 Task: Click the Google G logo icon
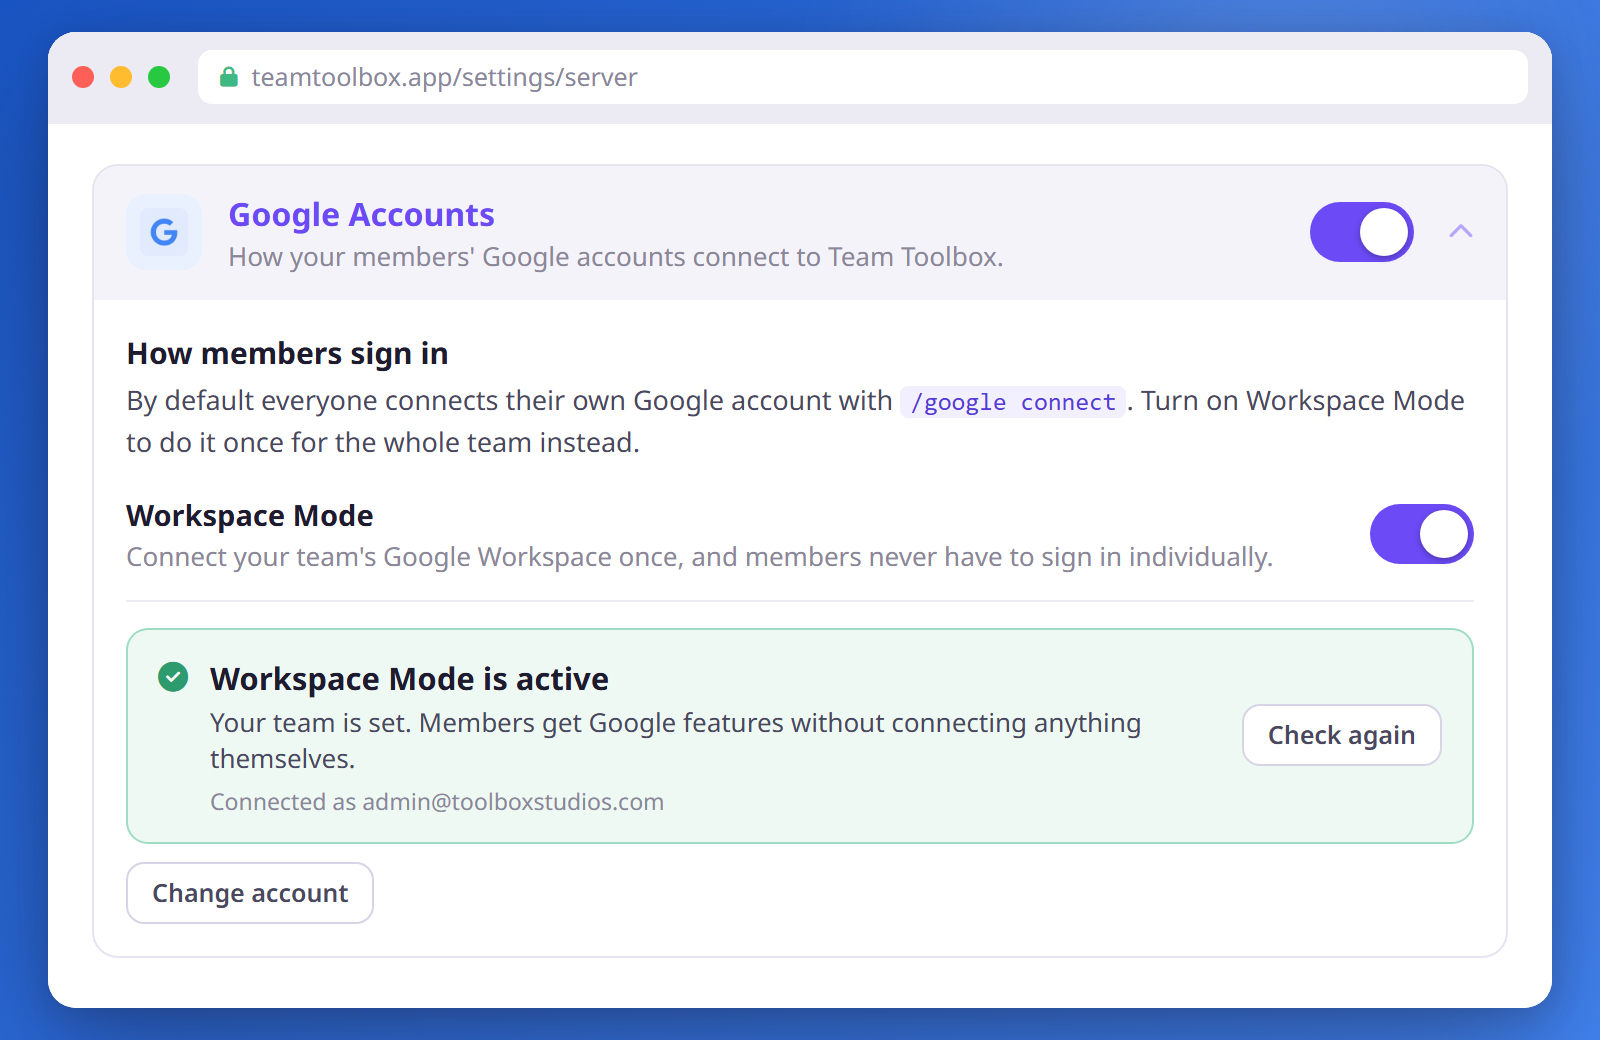[164, 232]
